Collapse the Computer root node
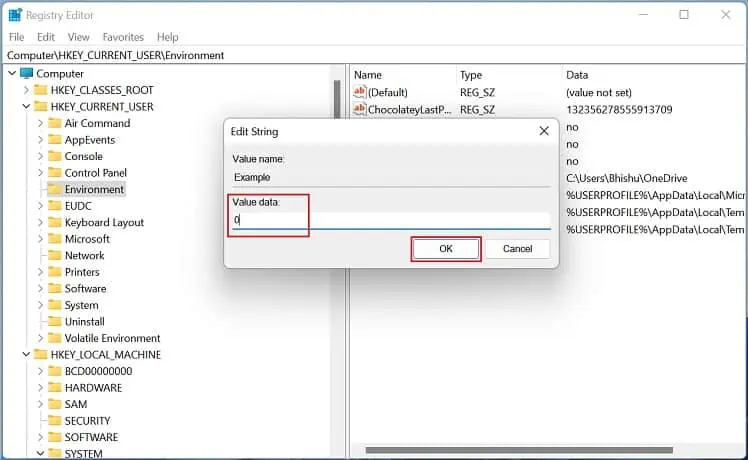 coord(12,73)
